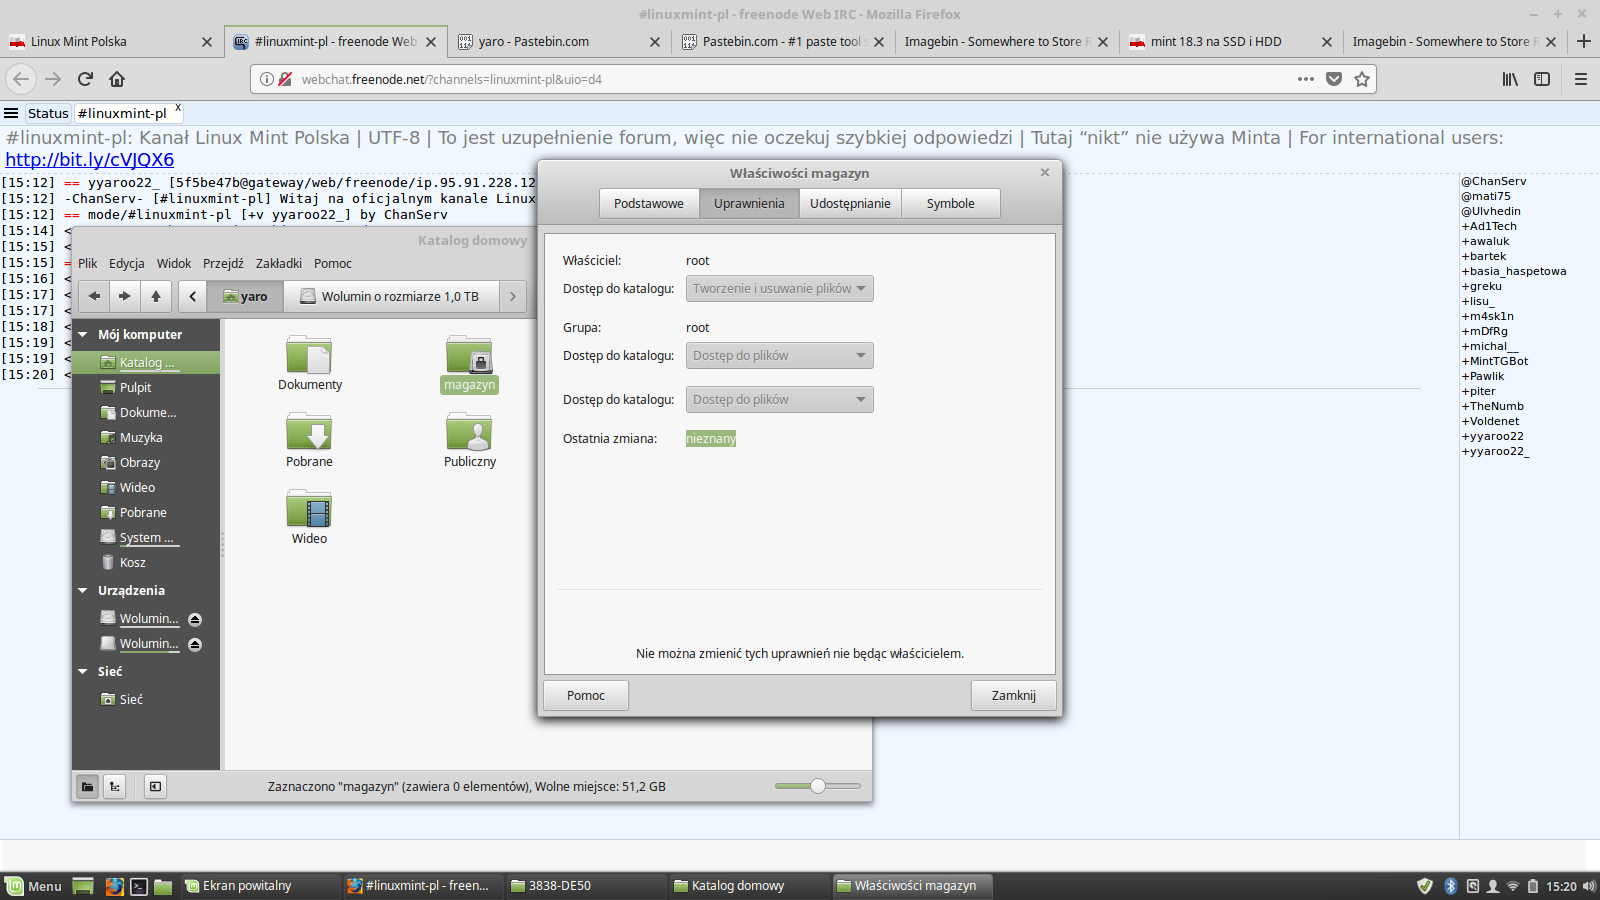1600x900 pixels.
Task: Switch to the Podstawowe tab
Action: (x=649, y=203)
